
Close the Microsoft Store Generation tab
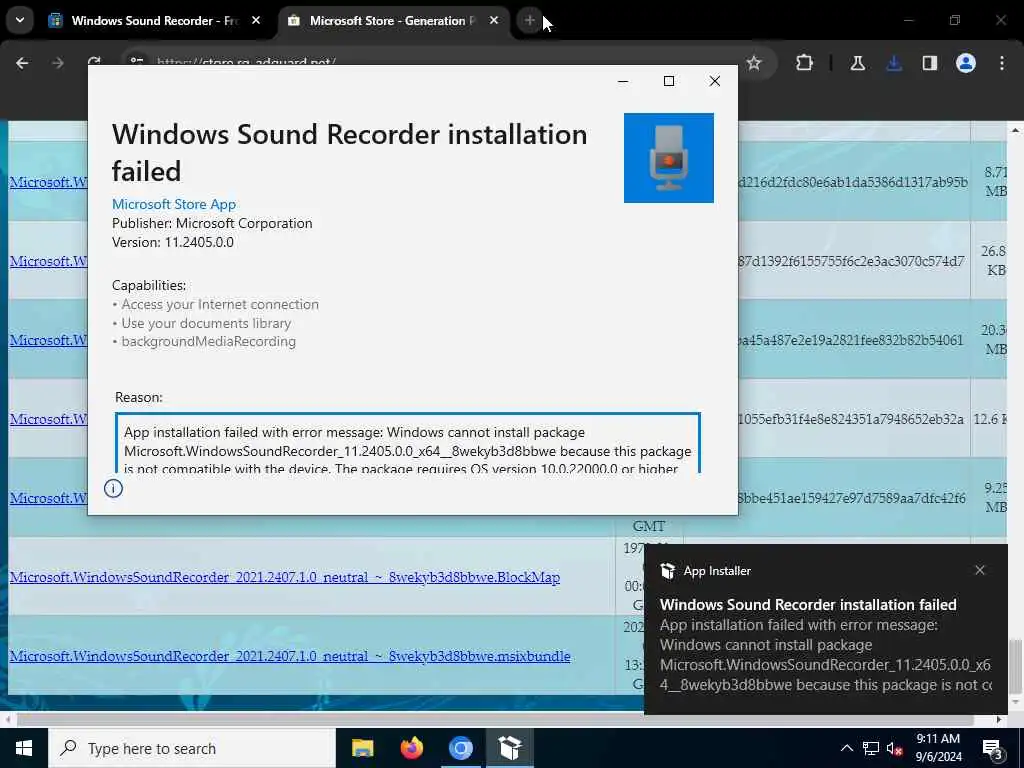point(494,20)
